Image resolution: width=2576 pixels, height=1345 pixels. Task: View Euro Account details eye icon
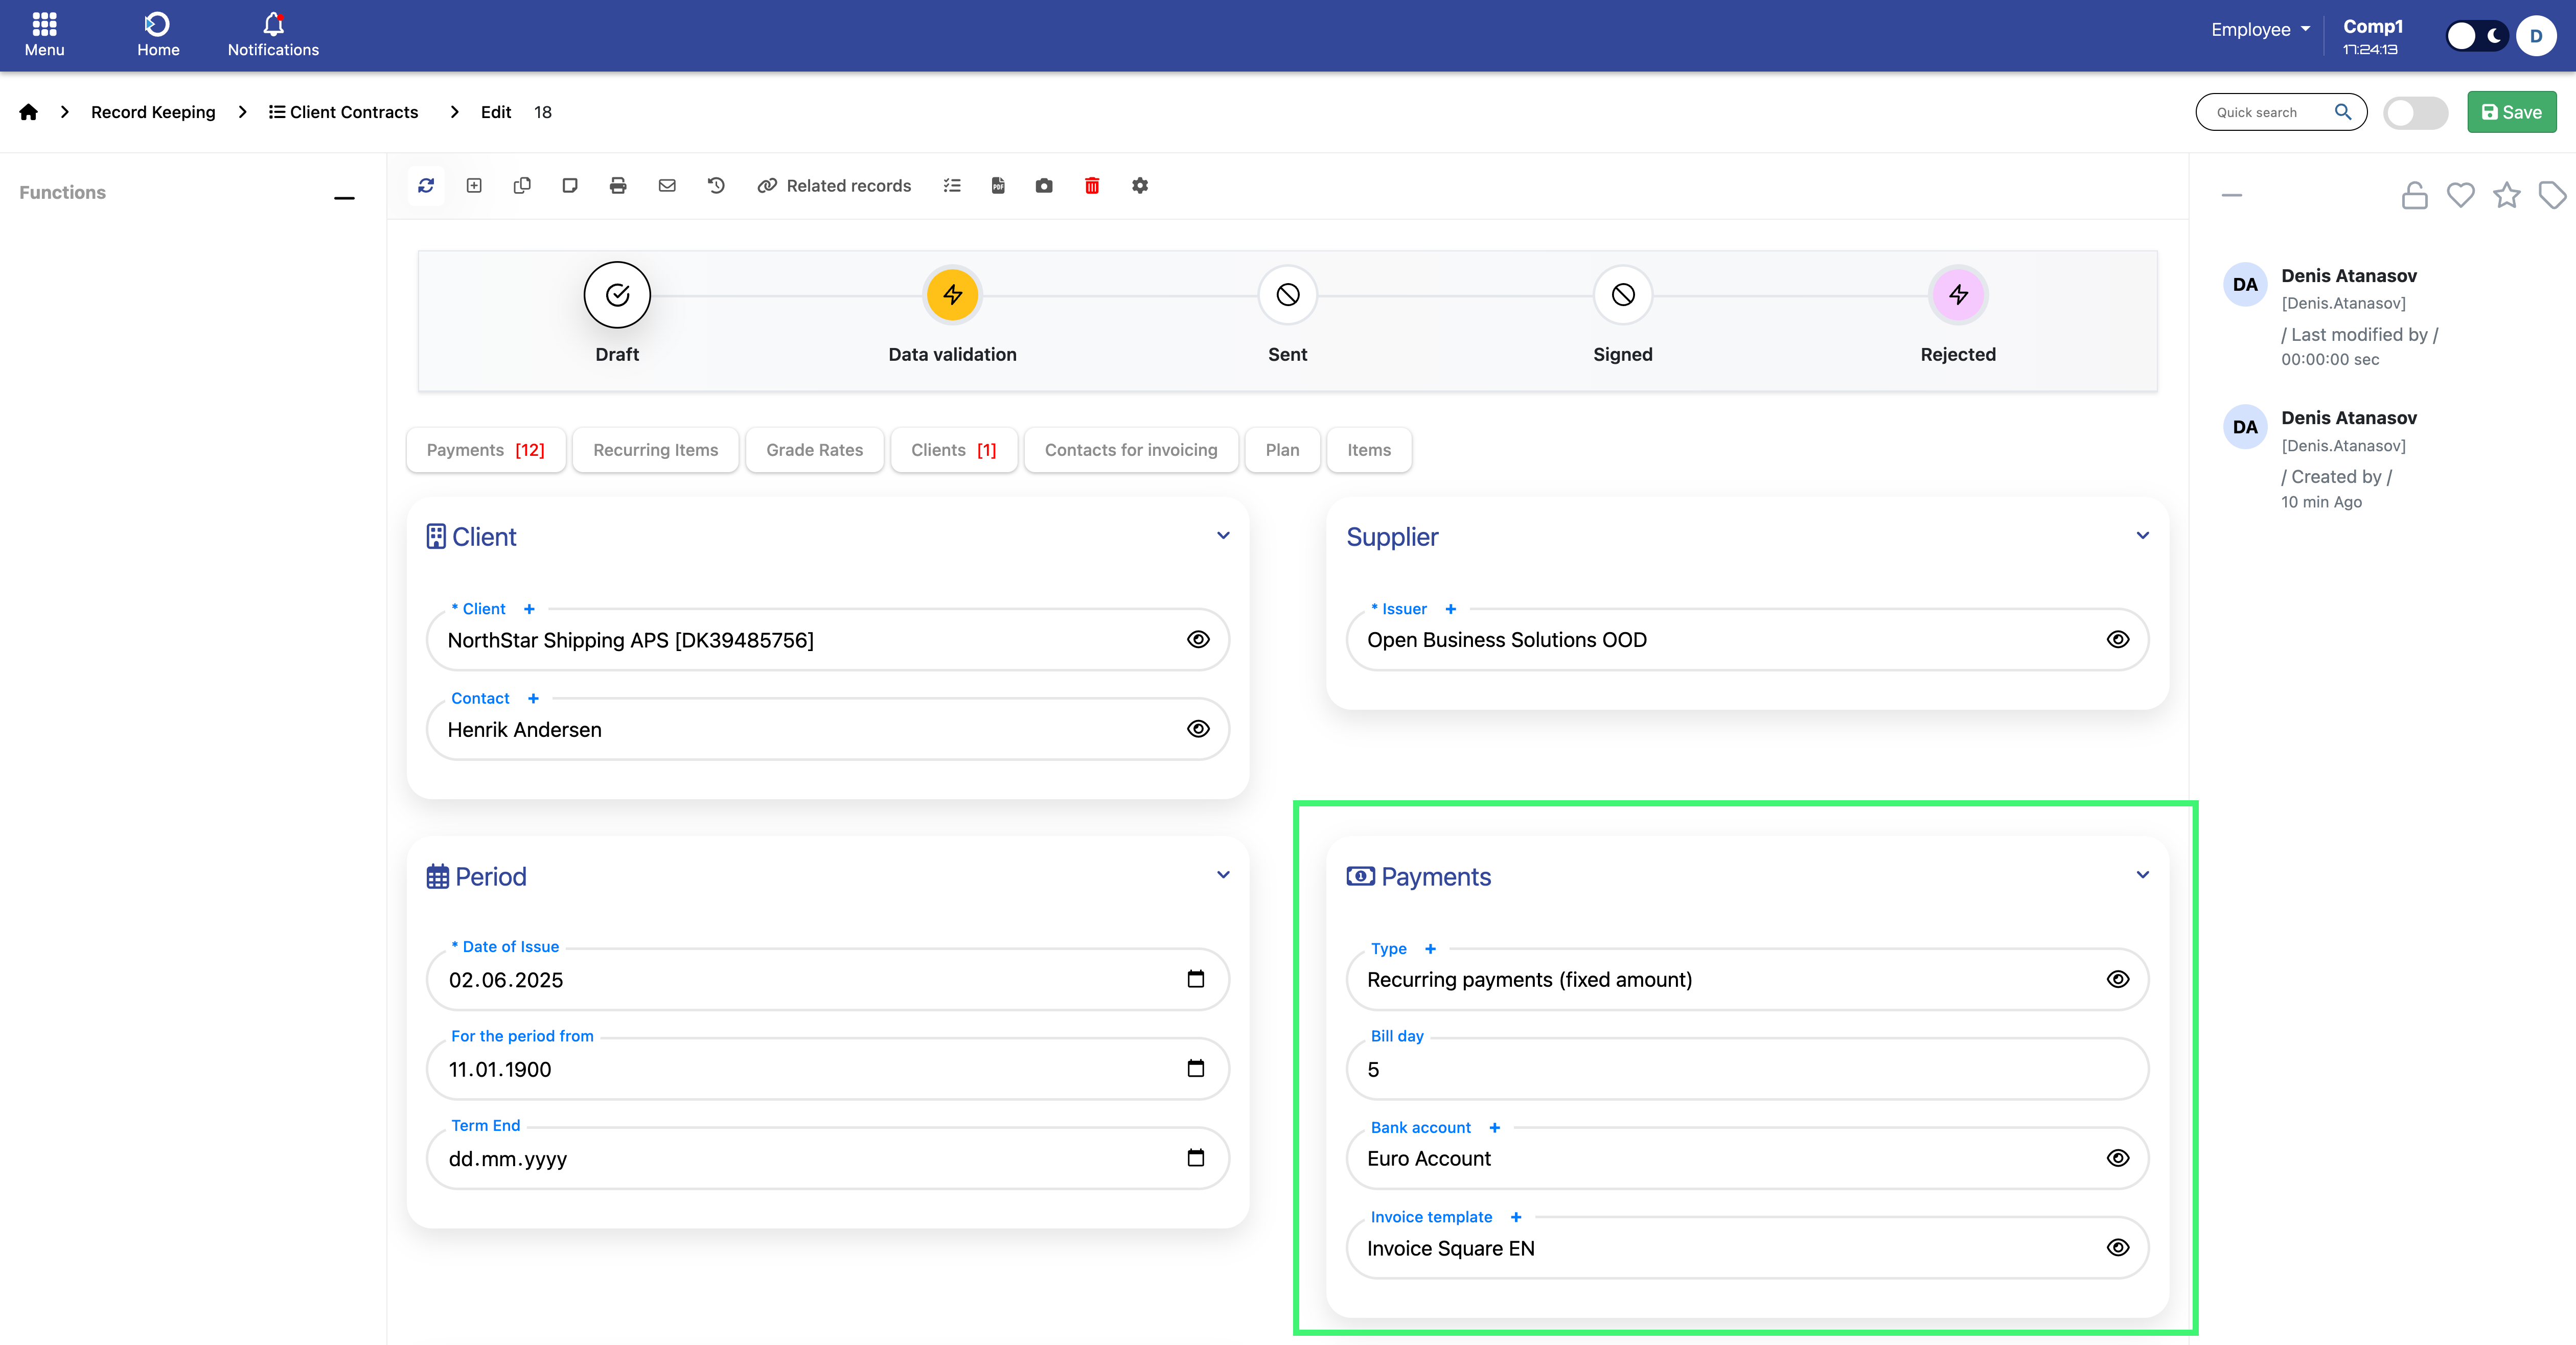coord(2118,1158)
